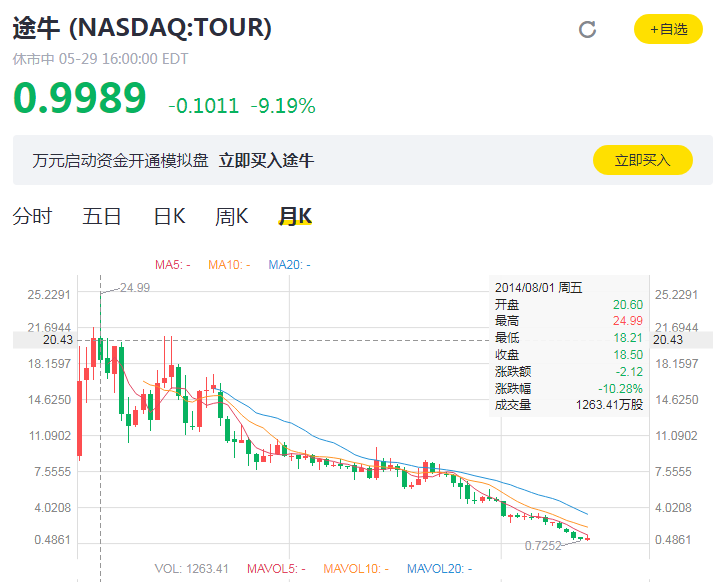Click the 20.43 crosshair price on left axis

point(58,340)
